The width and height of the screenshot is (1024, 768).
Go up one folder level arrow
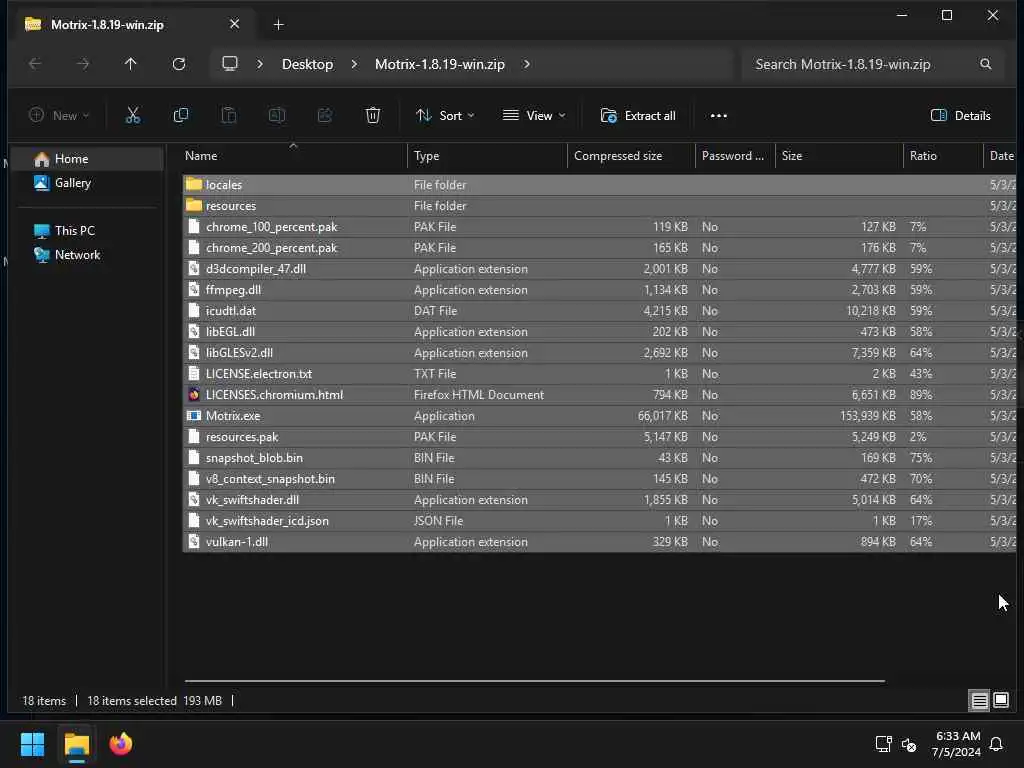(131, 64)
